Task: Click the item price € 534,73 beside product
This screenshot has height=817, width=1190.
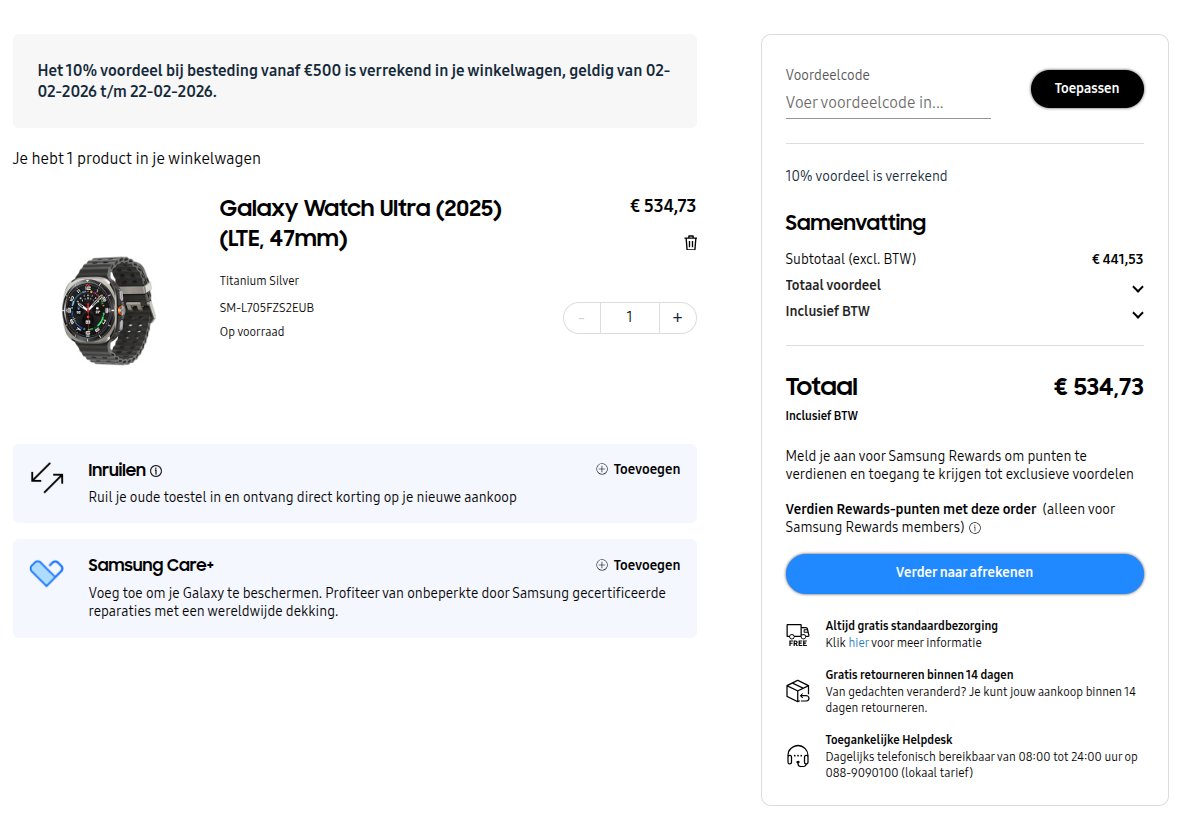Action: 663,206
